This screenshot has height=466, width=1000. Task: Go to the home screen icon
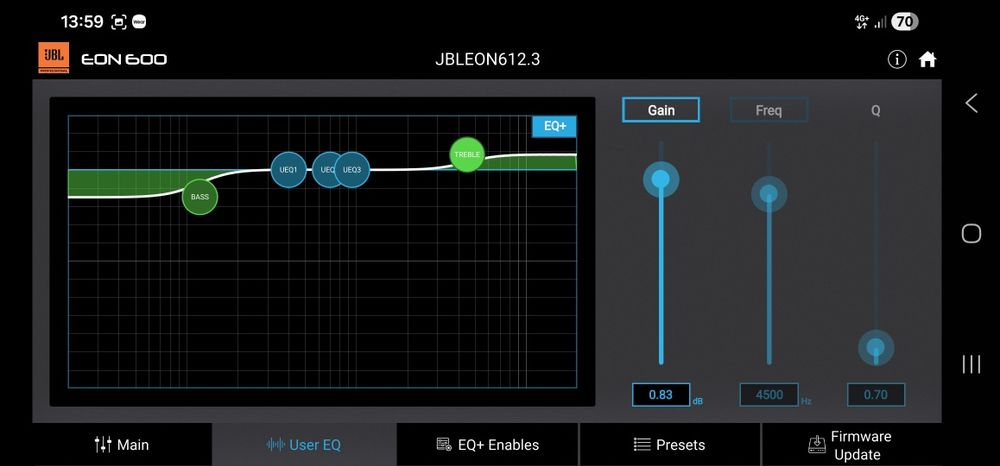[927, 59]
